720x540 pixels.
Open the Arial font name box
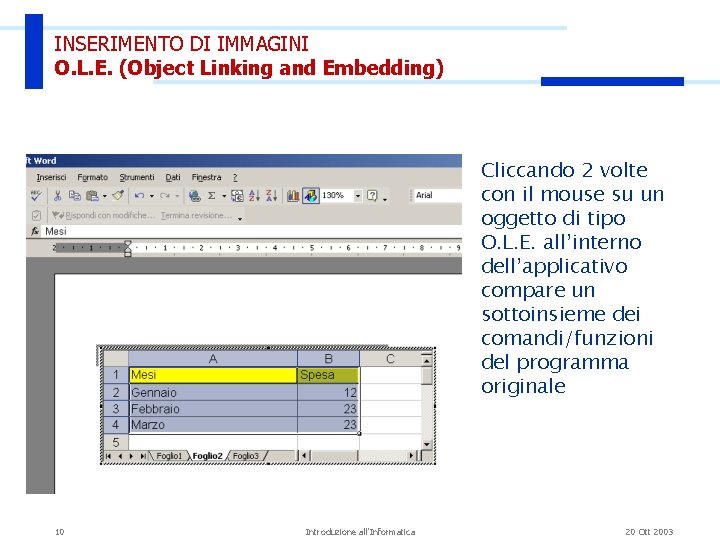[x=438, y=195]
